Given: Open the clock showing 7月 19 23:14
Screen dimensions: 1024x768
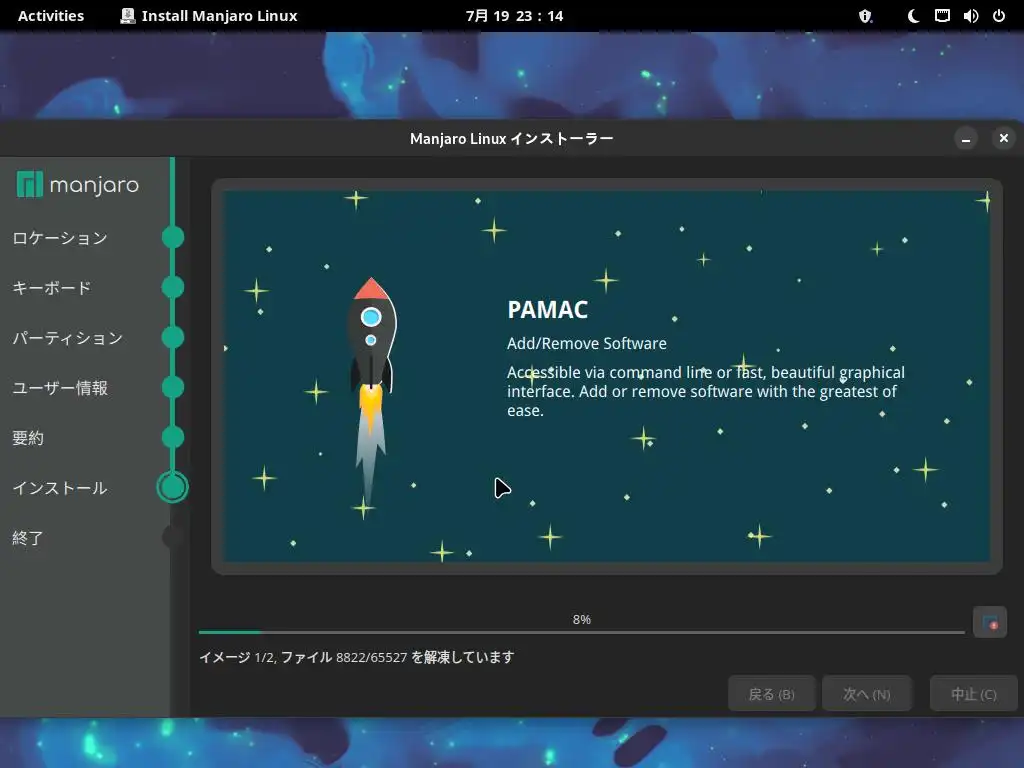Looking at the screenshot, I should tap(514, 16).
